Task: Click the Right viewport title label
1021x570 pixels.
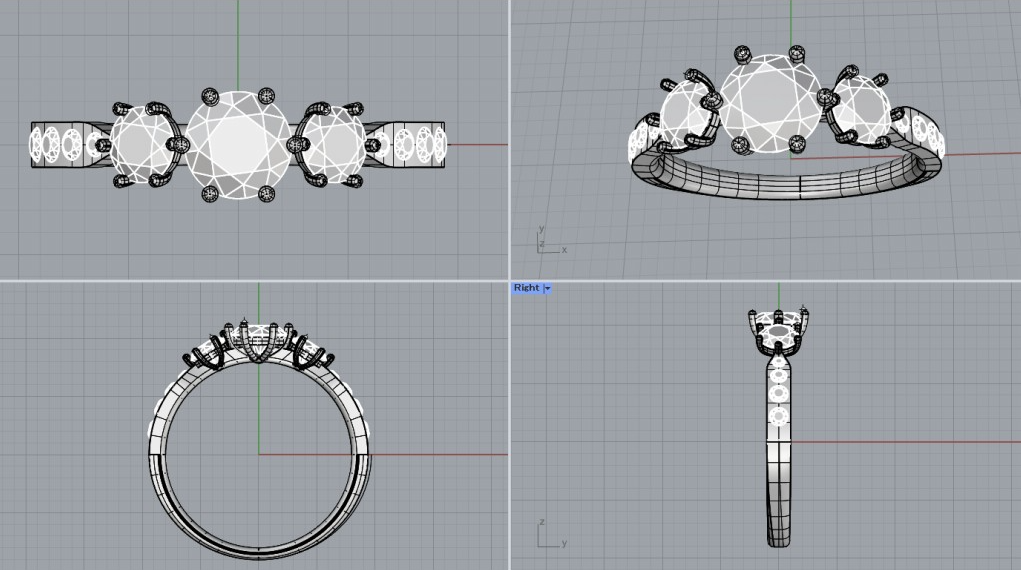Action: (x=526, y=288)
